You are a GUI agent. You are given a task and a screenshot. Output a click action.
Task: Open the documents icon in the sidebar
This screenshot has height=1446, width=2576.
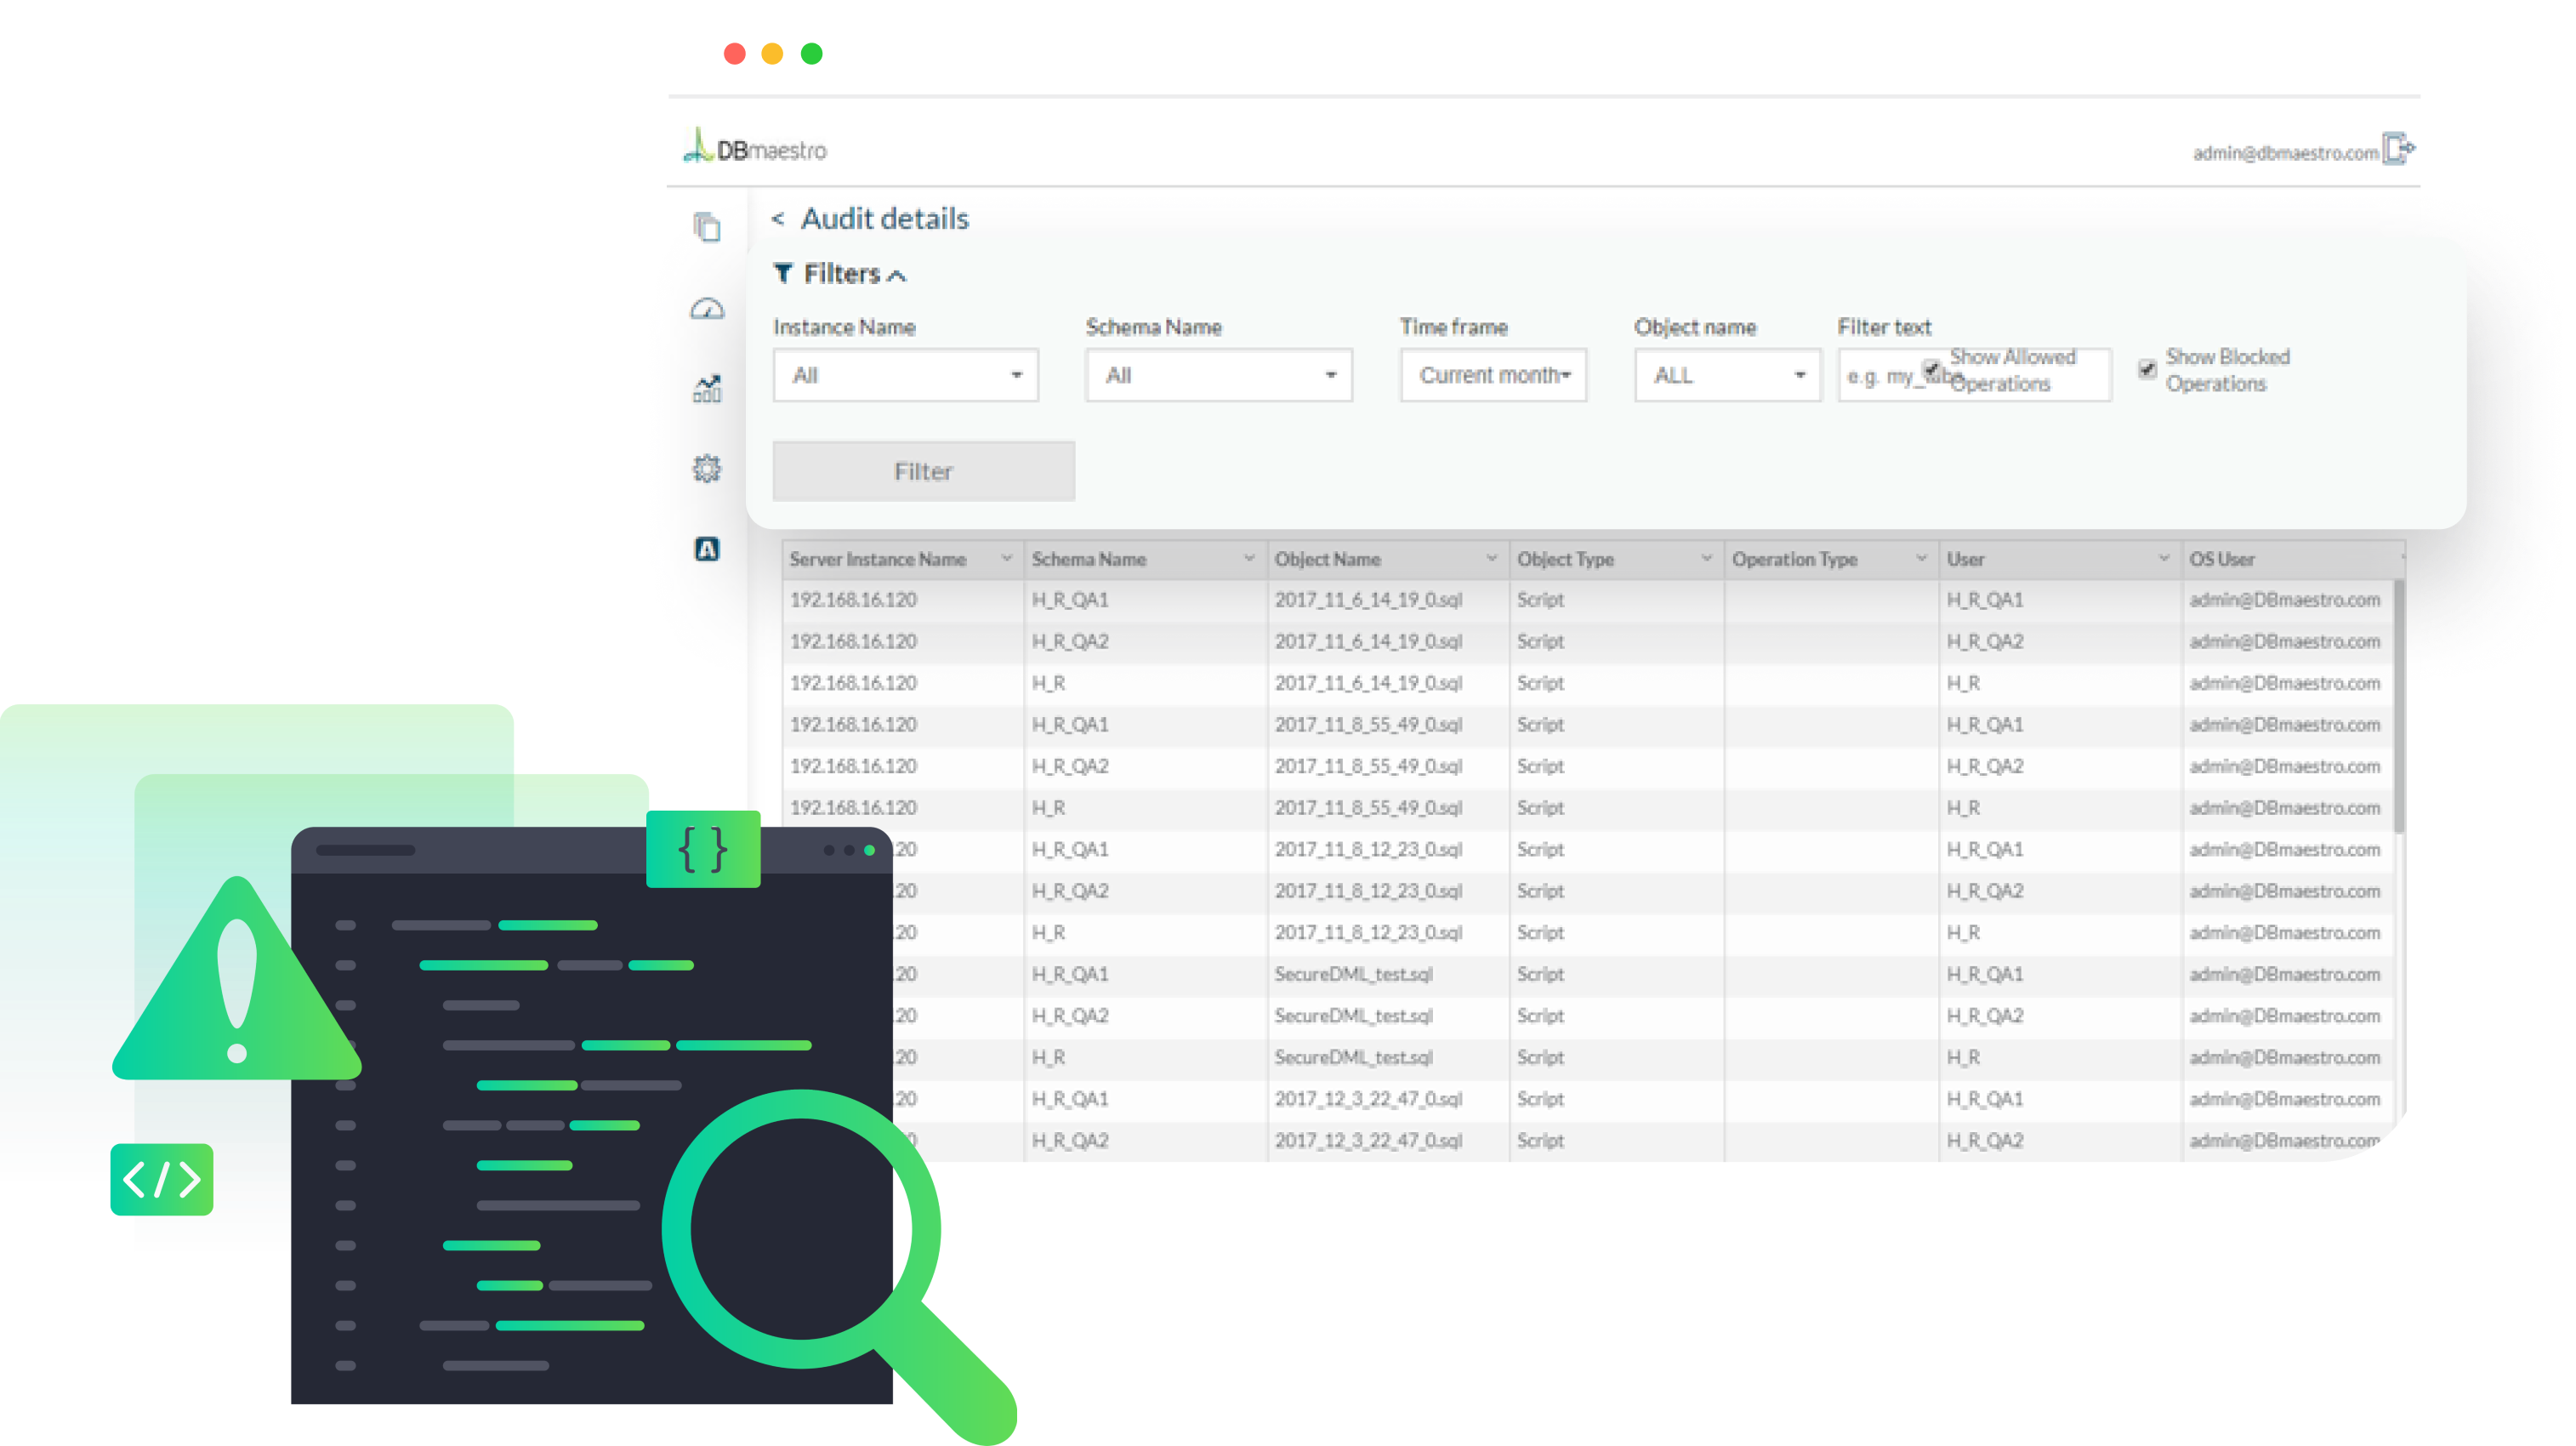pos(707,227)
